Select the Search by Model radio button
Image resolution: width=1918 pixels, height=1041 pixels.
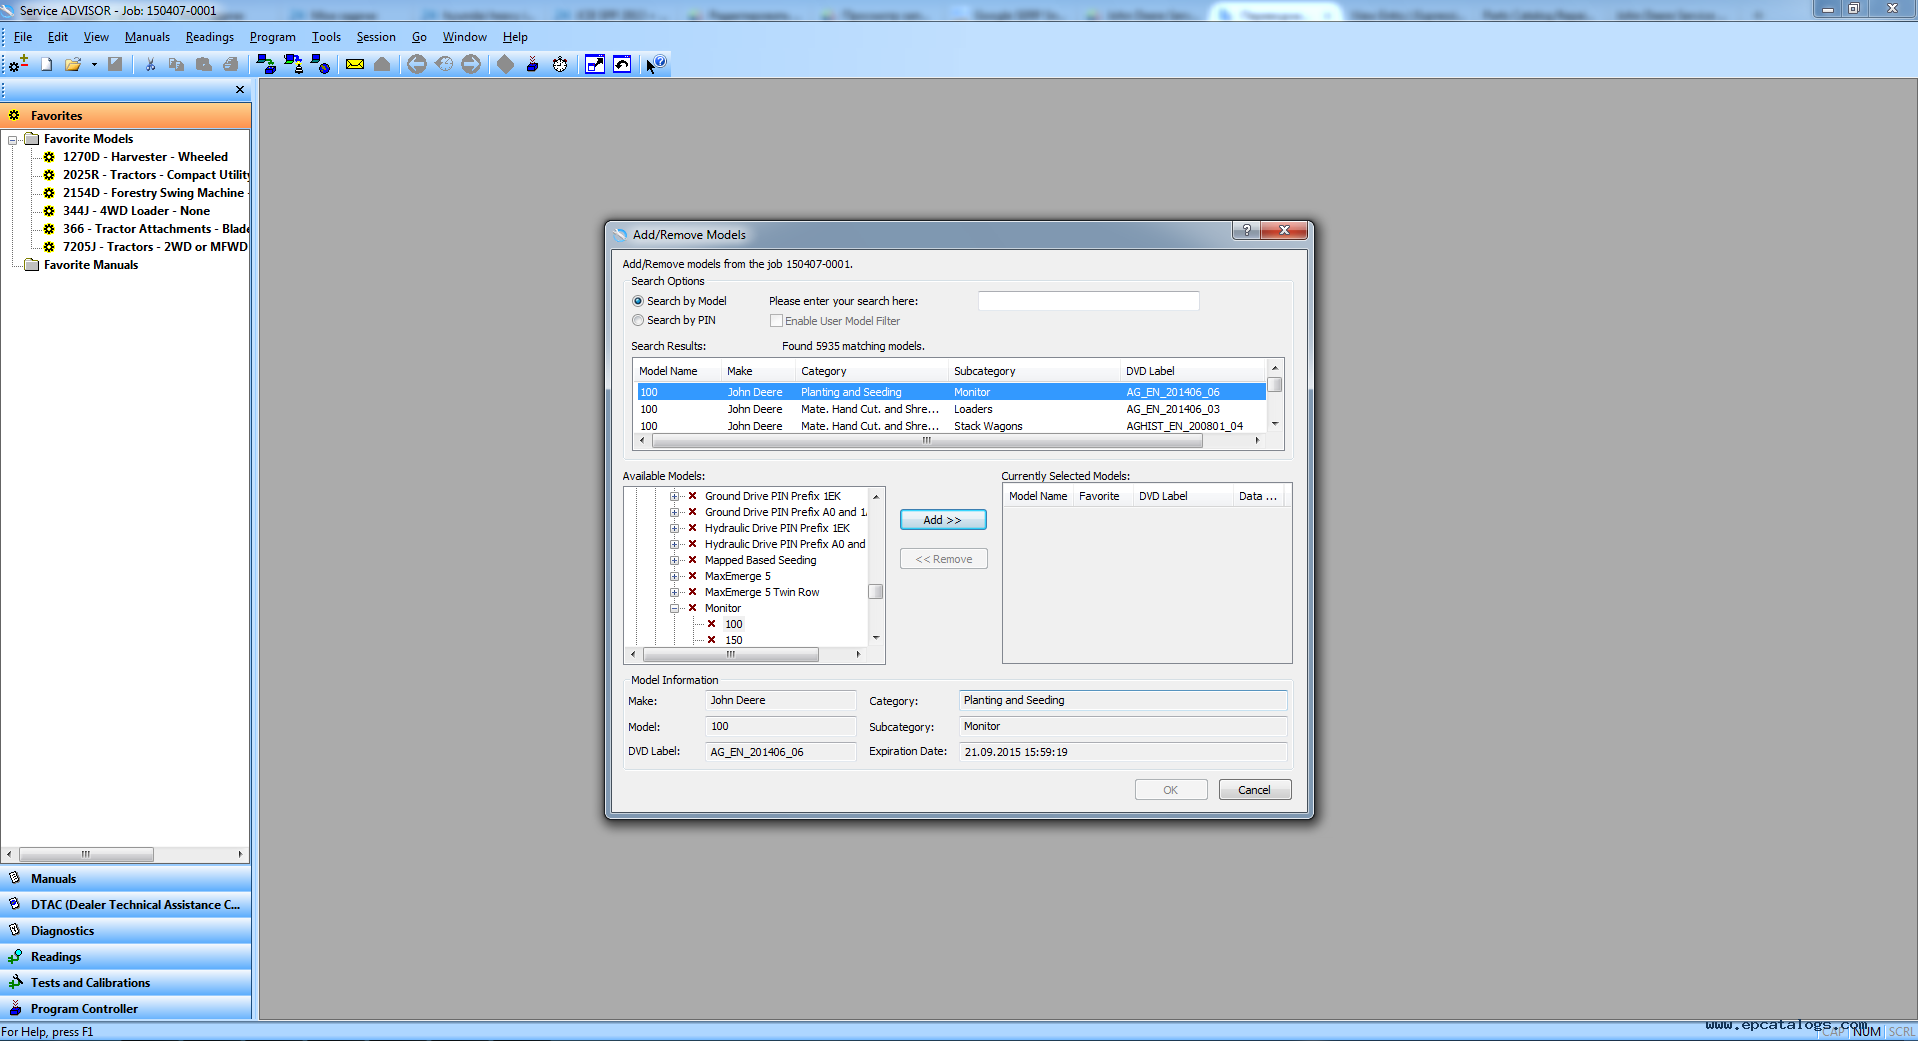(638, 301)
